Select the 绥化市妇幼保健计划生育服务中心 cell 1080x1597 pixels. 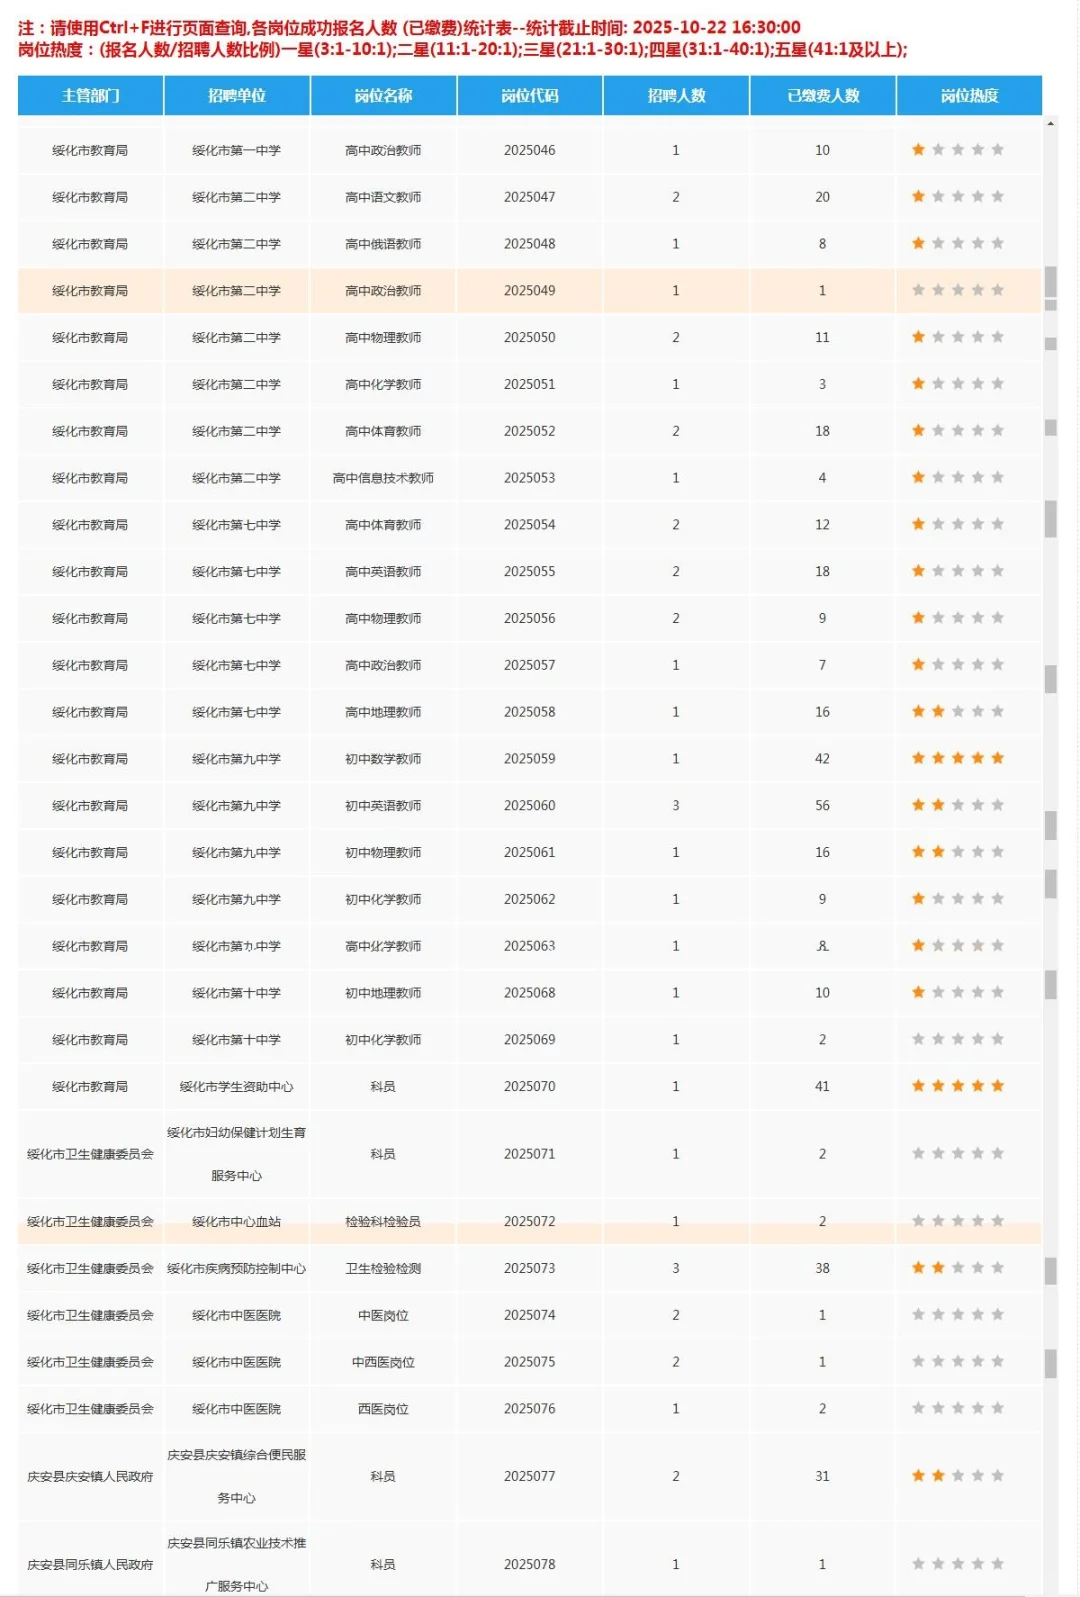(x=237, y=1154)
